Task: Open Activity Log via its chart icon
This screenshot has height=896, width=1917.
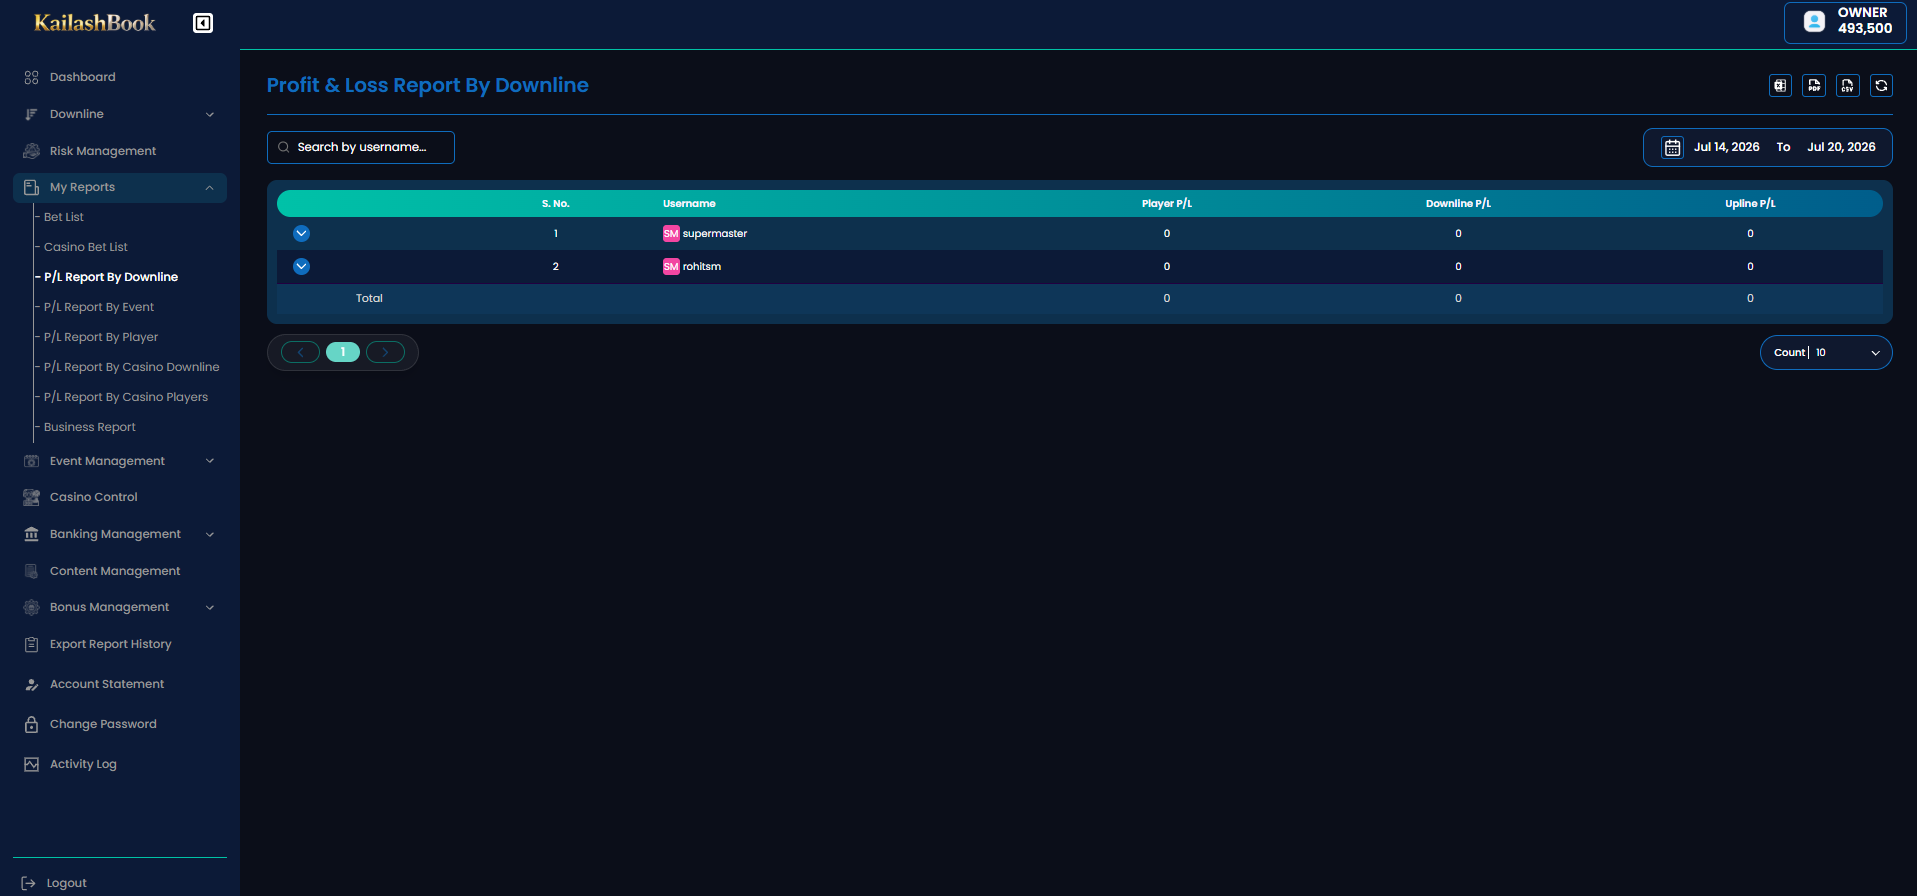Action: coord(31,764)
